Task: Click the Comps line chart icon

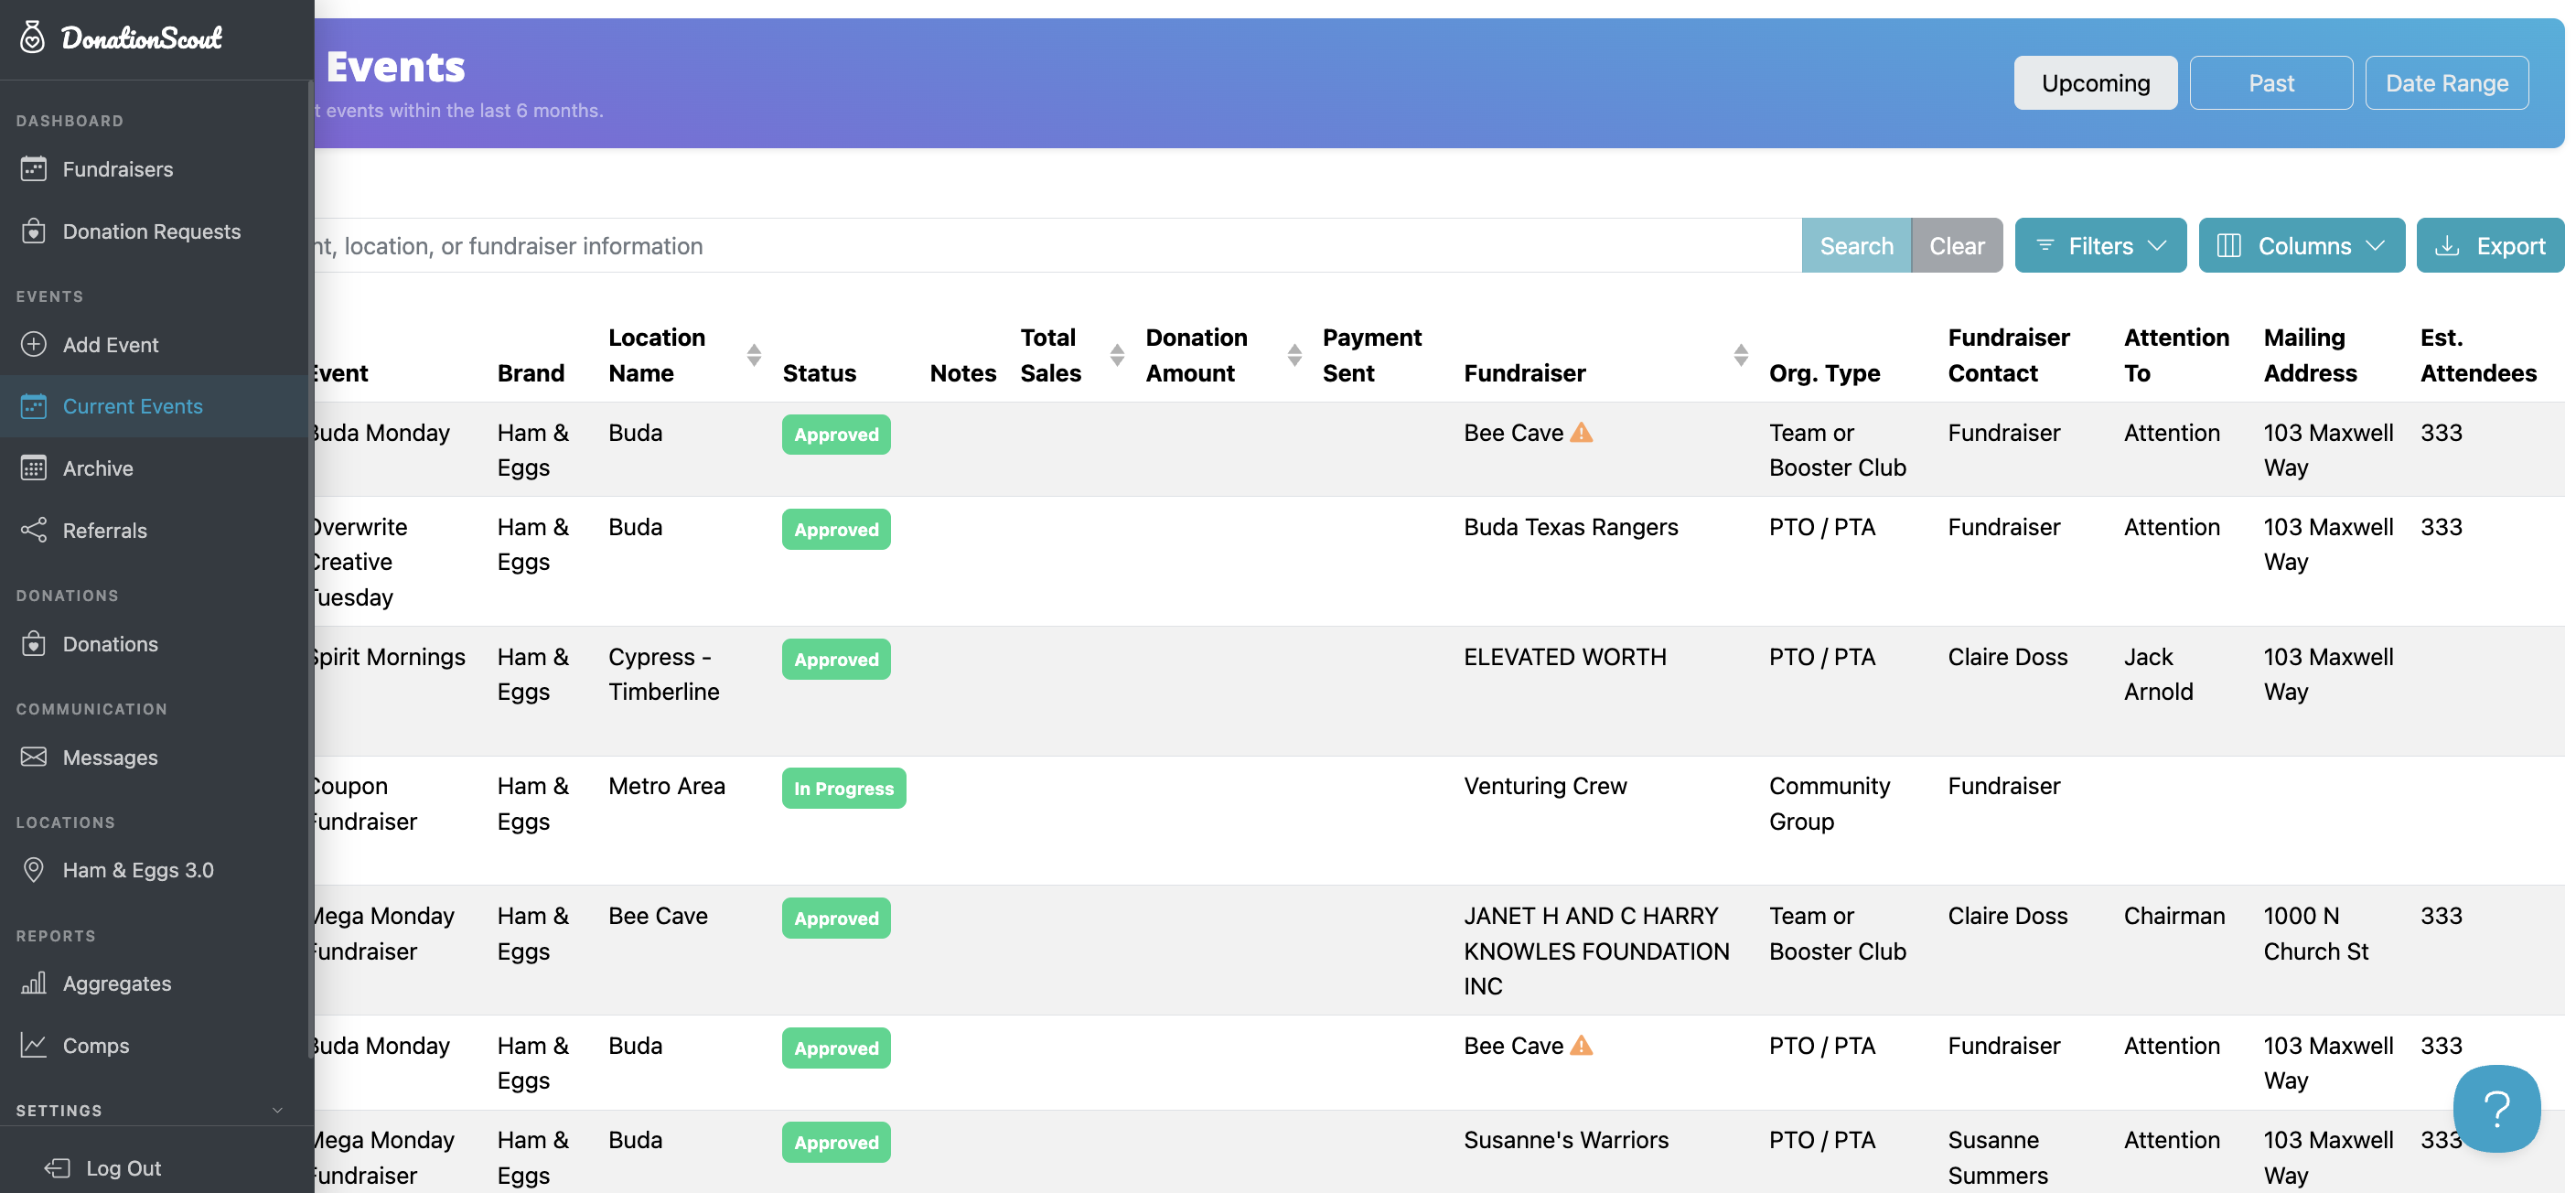Action: click(33, 1045)
